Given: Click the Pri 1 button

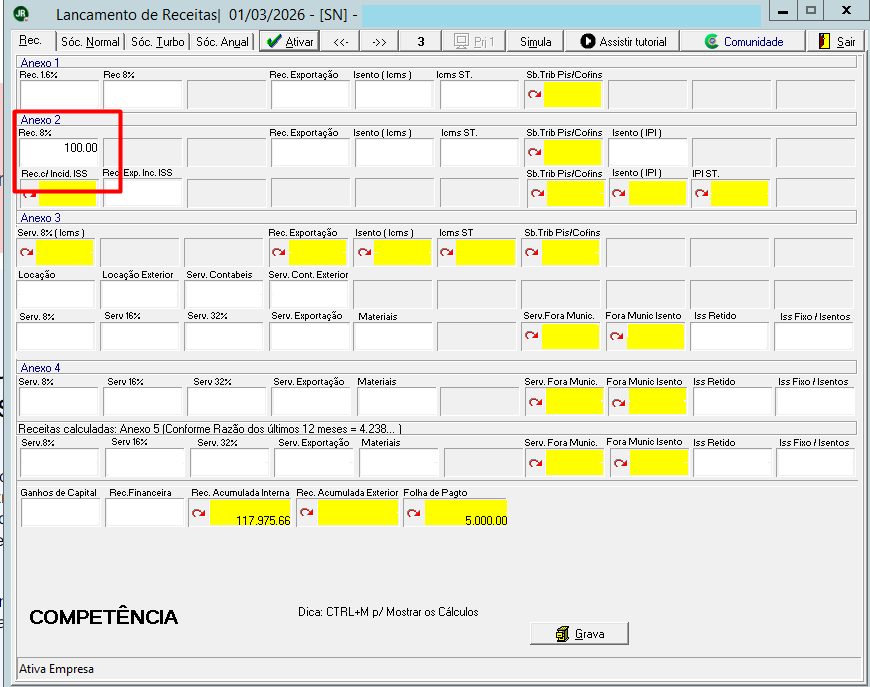Looking at the screenshot, I should point(473,42).
